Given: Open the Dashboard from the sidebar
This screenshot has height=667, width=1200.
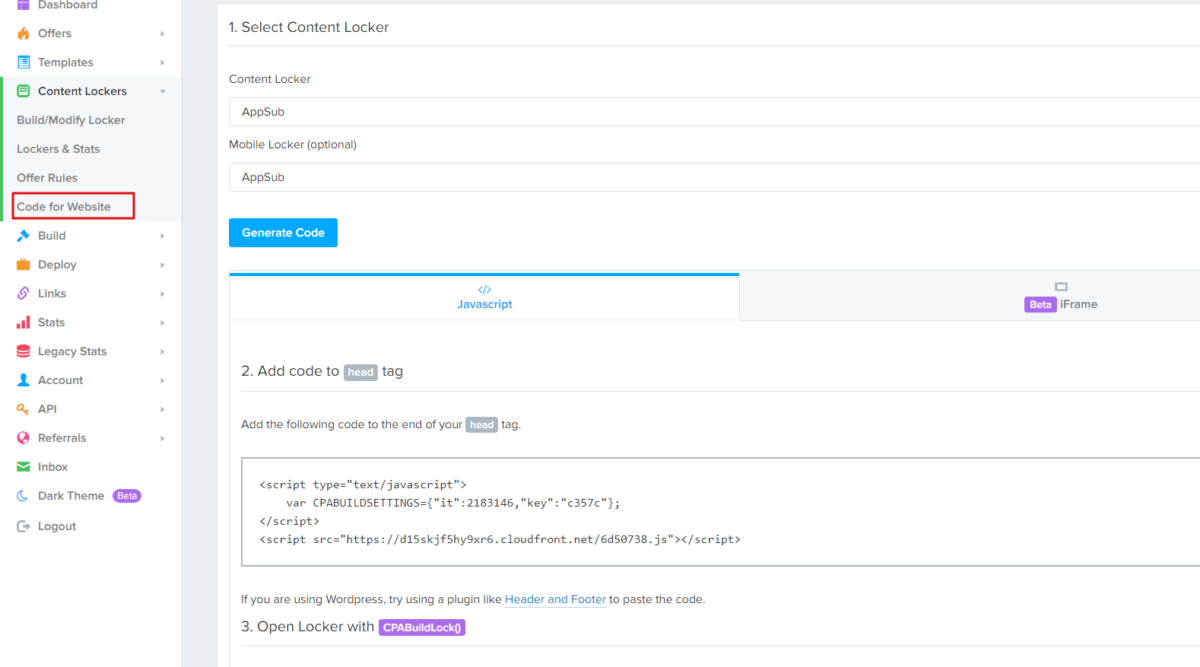Looking at the screenshot, I should click(x=25, y=6).
